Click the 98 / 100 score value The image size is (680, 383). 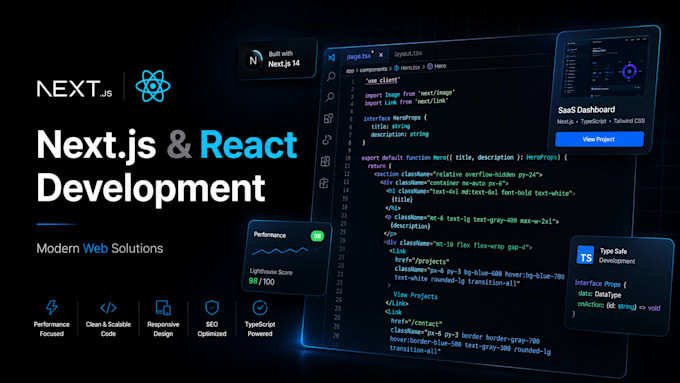coord(262,282)
